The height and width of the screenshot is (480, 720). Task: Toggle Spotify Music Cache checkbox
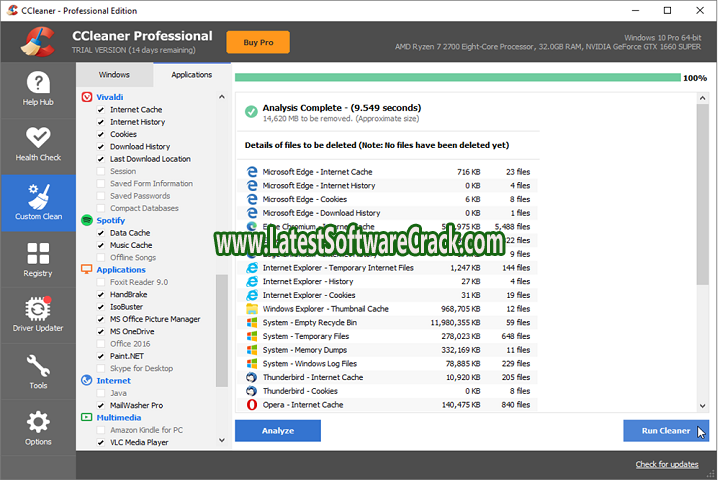coord(101,245)
